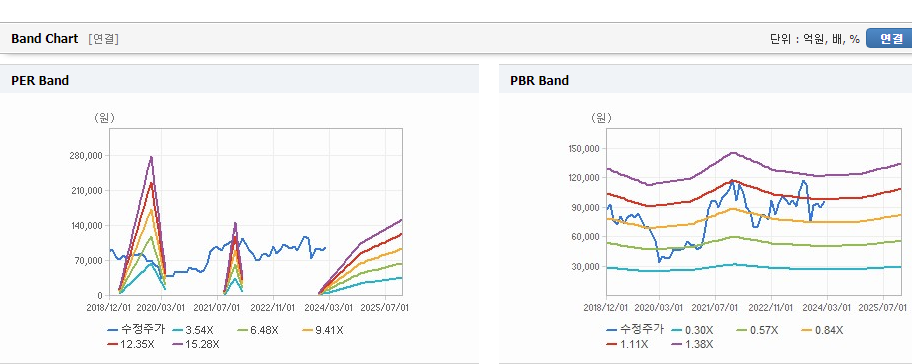Screen dimensions: 912x364
Task: Click the 120,000 axis label in PBR chart
Action: (585, 178)
